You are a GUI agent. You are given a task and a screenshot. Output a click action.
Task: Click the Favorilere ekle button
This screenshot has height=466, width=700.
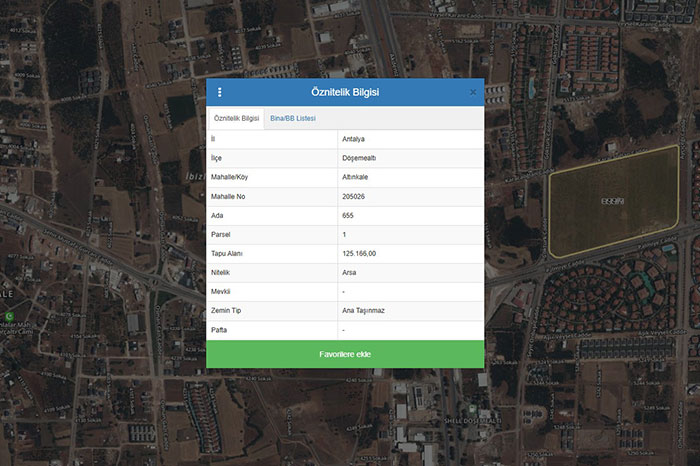[345, 354]
